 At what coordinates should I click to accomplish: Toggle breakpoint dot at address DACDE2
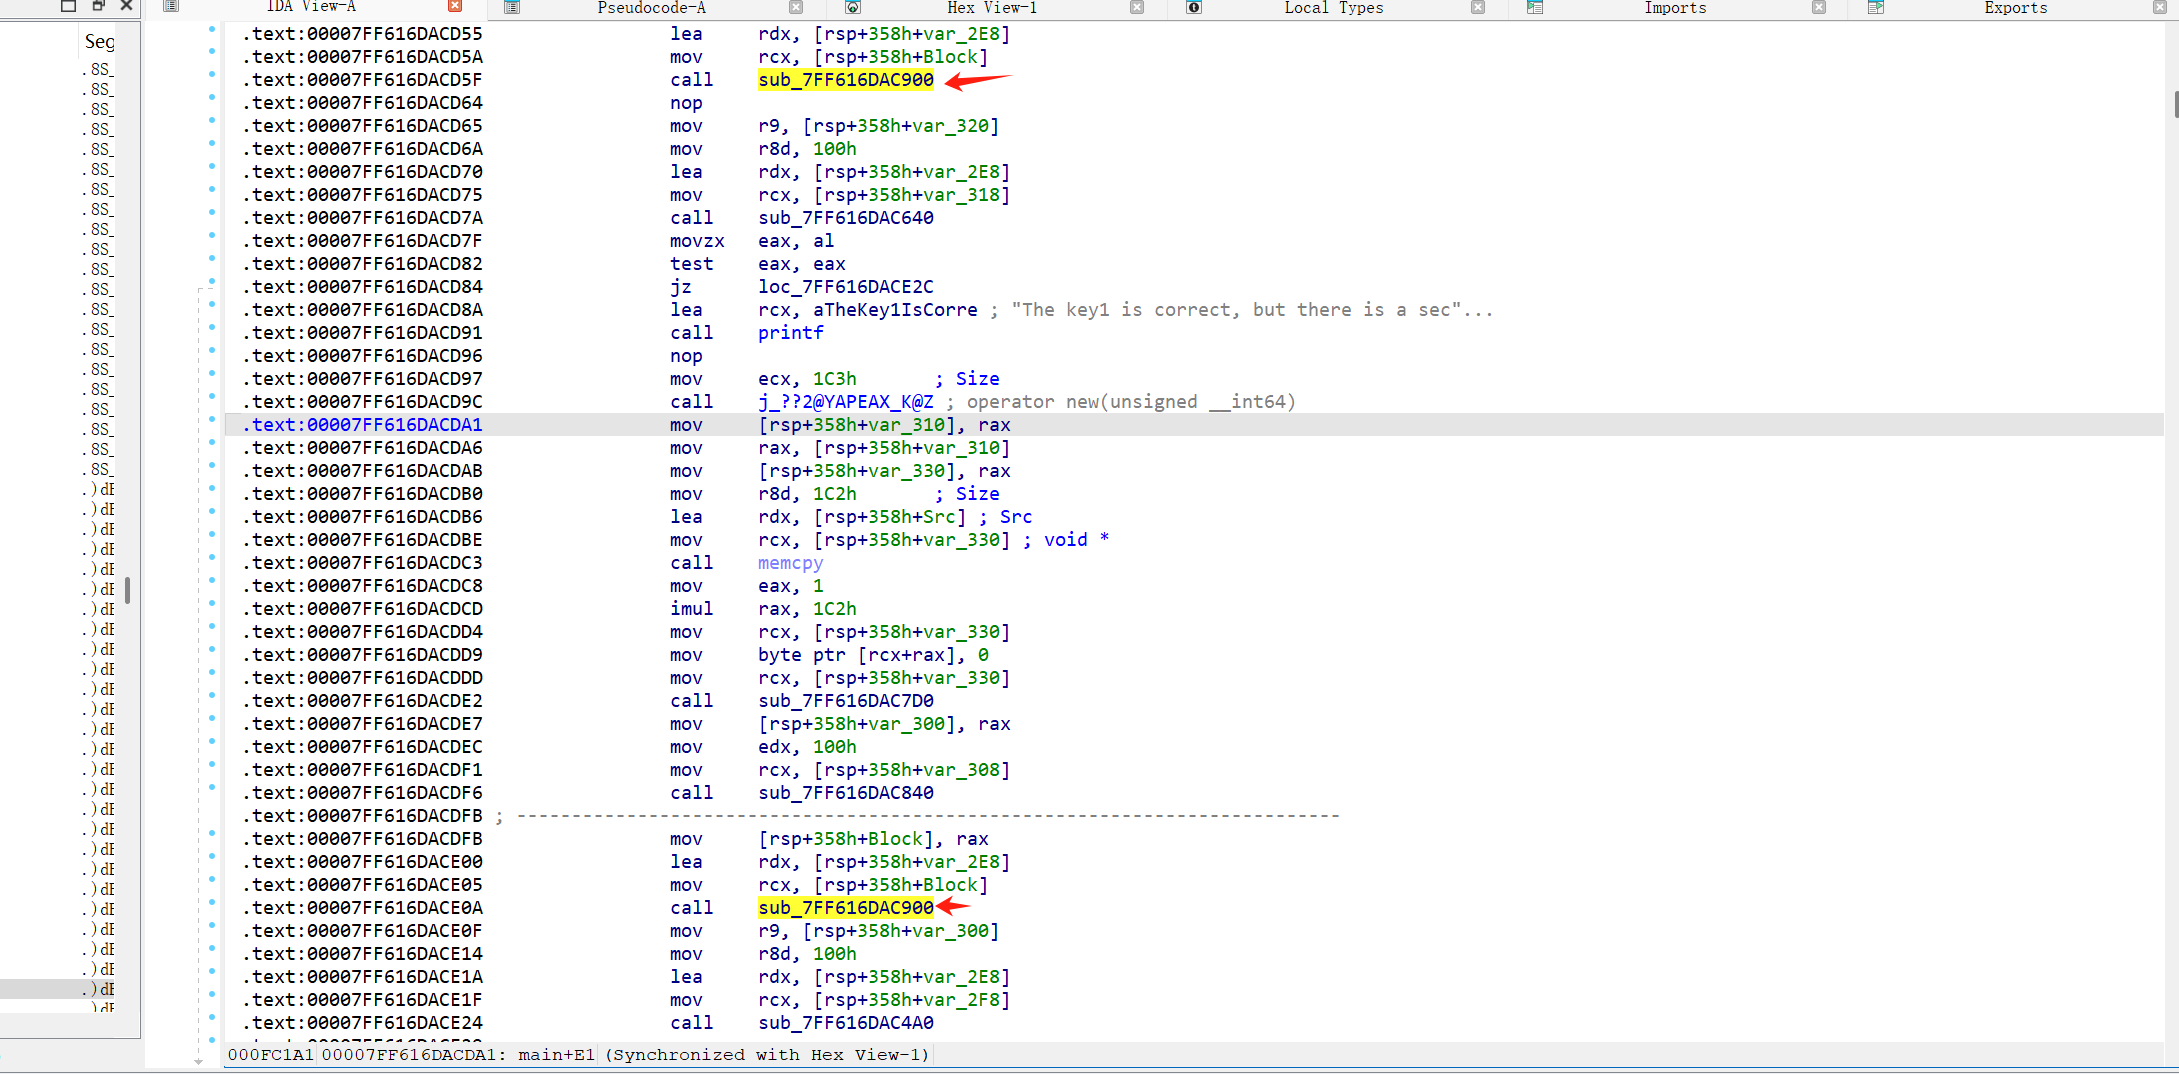[212, 696]
